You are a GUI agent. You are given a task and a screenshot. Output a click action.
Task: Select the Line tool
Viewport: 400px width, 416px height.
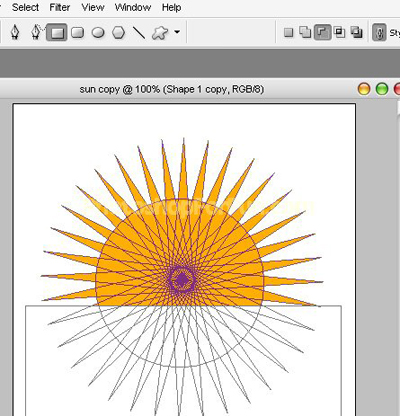(x=139, y=32)
